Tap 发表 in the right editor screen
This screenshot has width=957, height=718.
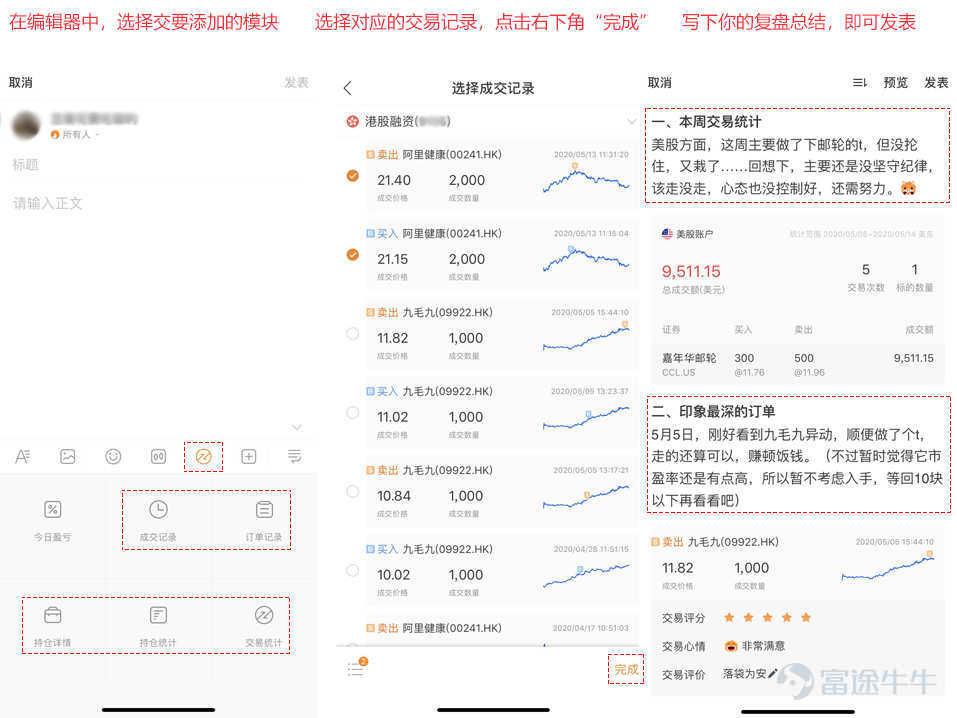tap(936, 82)
